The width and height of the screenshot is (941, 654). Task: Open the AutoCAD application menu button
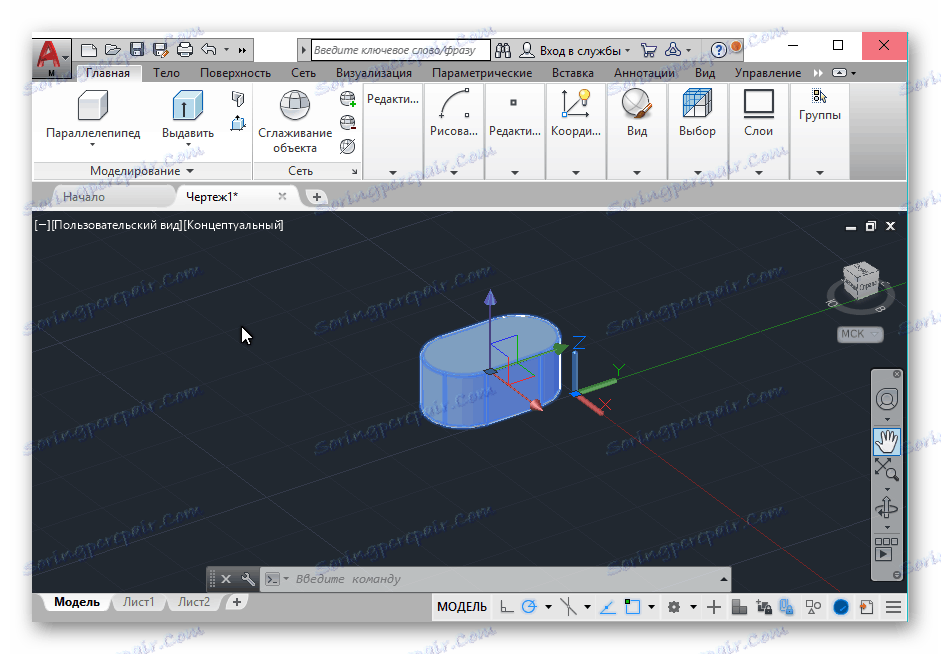(x=52, y=58)
